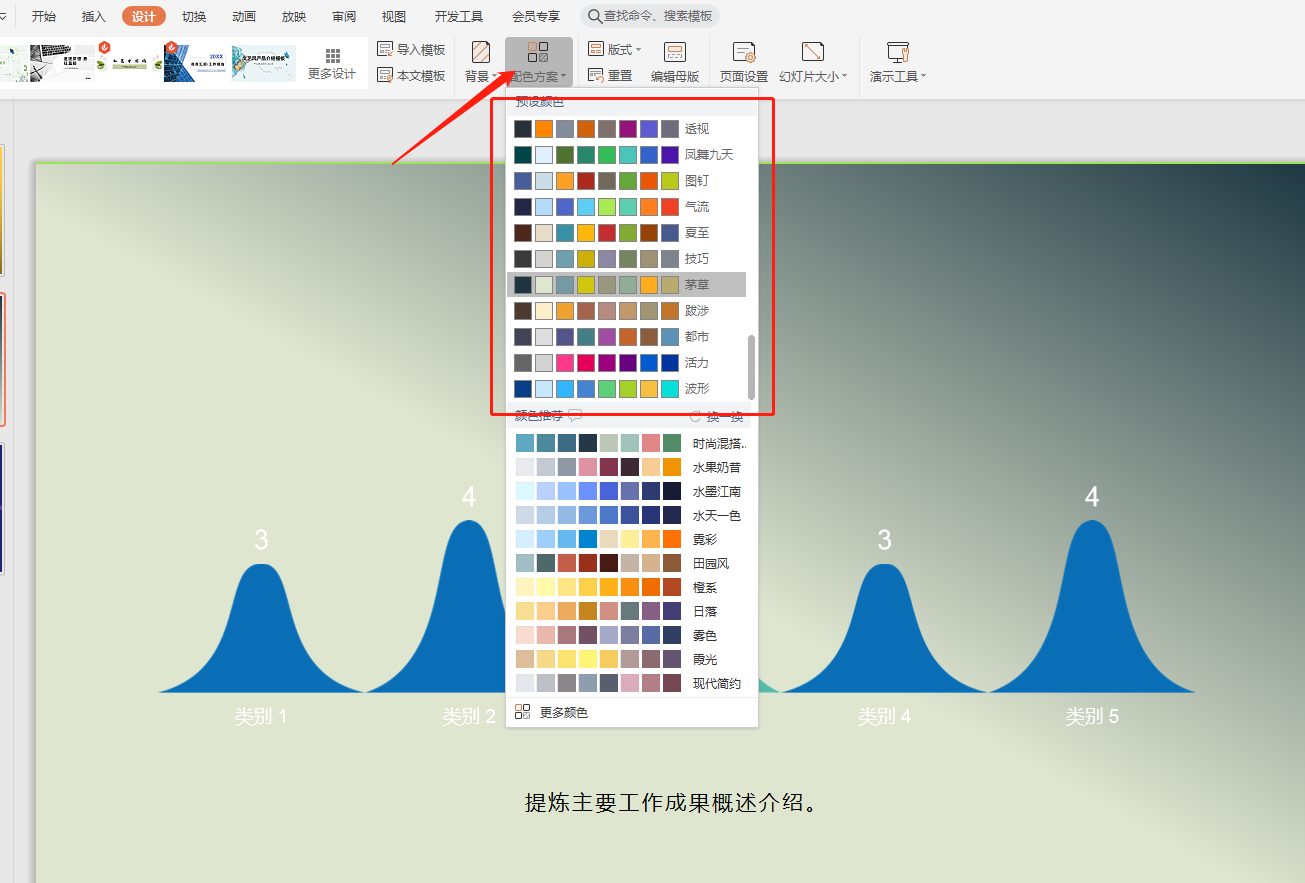
Task: Click 换一换 to refresh the recommended colors
Action: [x=717, y=416]
